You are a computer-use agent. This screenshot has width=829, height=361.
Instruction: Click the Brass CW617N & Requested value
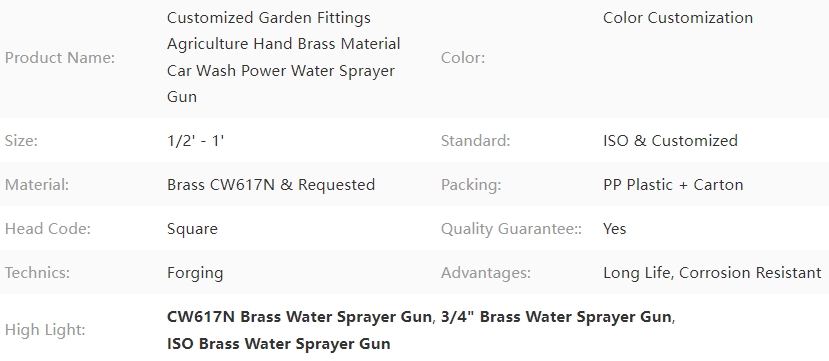pos(271,184)
